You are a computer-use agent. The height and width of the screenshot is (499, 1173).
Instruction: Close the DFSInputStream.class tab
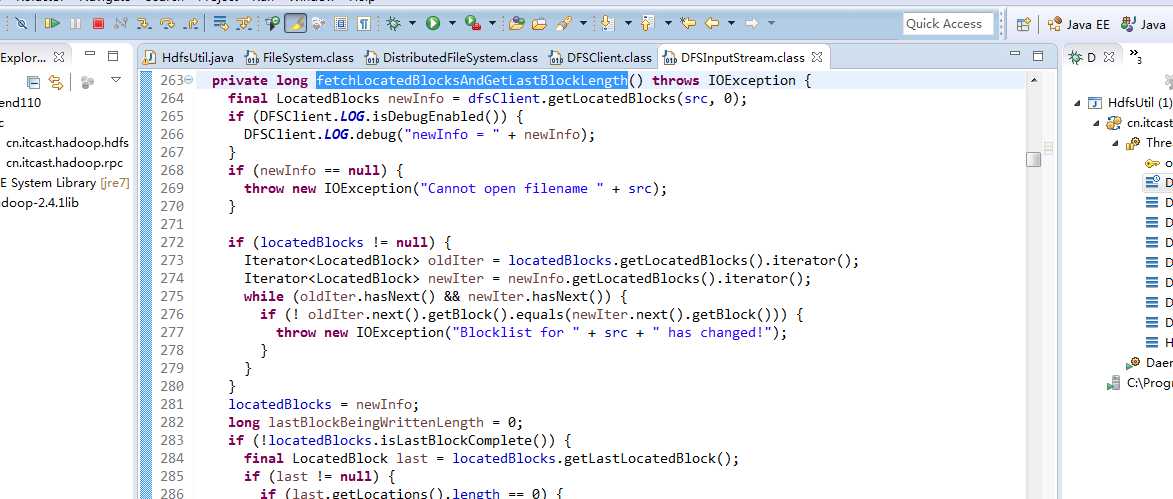coord(817,57)
